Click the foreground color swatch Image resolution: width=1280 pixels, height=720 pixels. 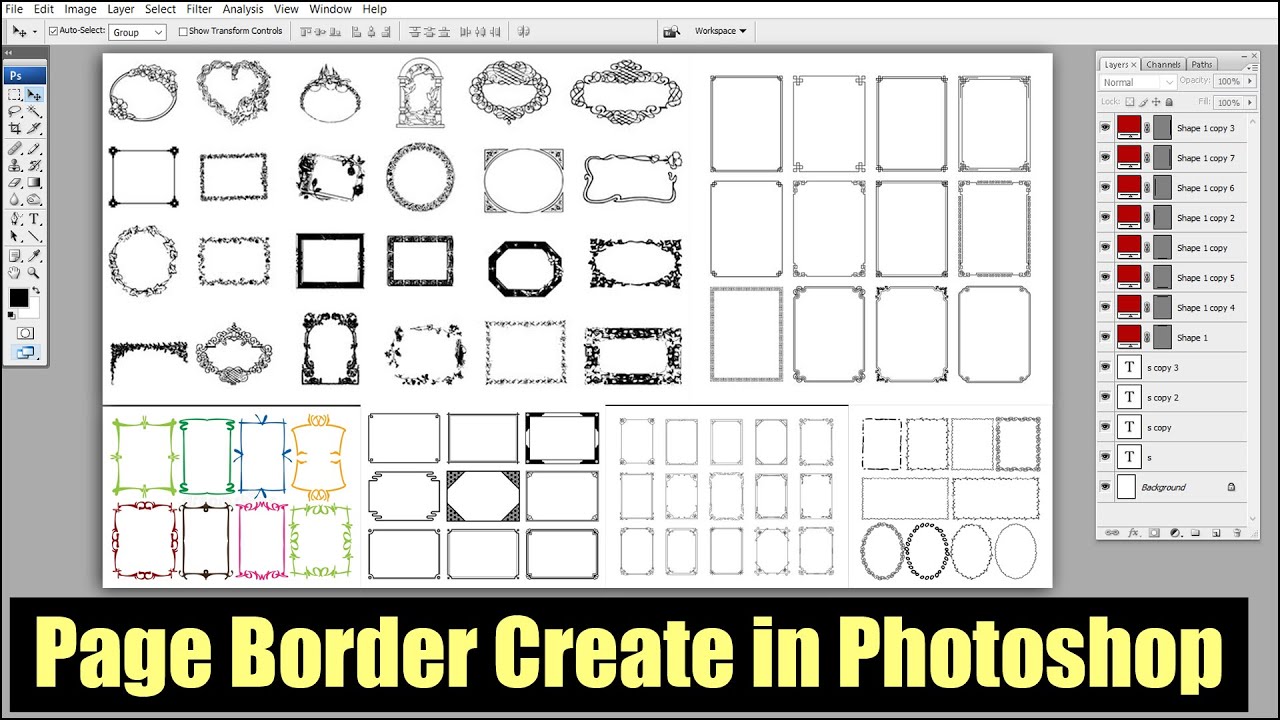[x=18, y=297]
